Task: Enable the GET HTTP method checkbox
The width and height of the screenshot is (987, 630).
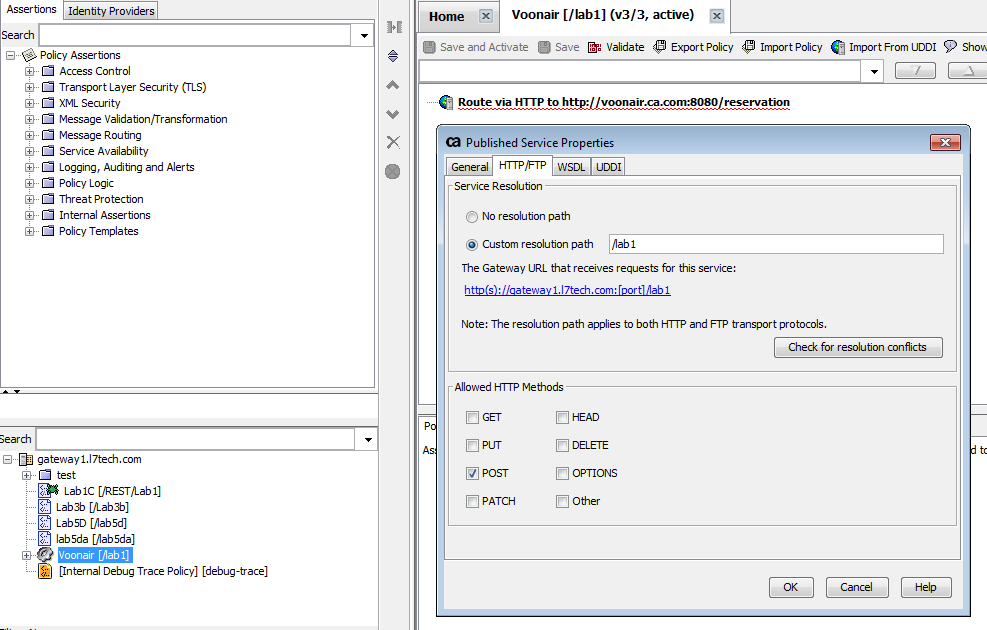Action: (x=474, y=417)
